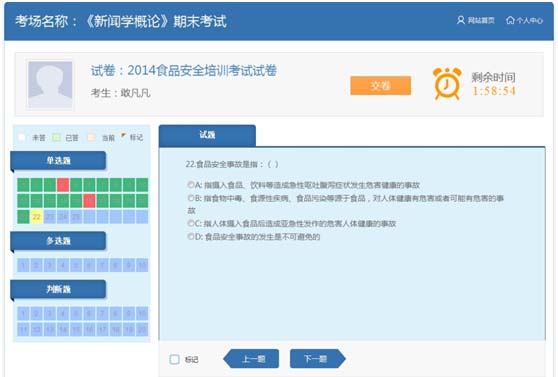Click the orange alarm clock icon
The height and width of the screenshot is (377, 558).
(x=447, y=84)
